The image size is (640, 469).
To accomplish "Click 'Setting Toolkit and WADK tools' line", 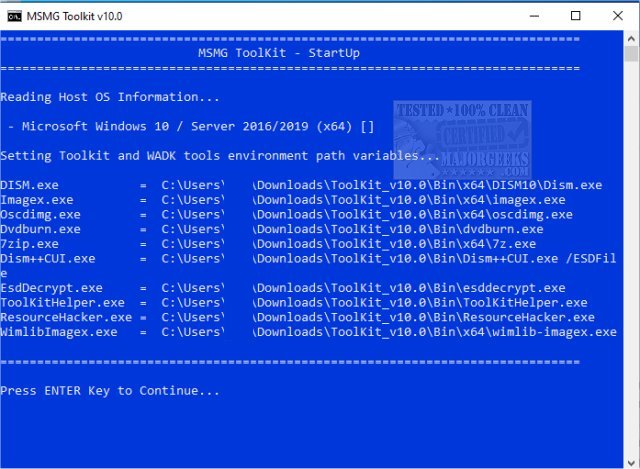I will (x=220, y=156).
